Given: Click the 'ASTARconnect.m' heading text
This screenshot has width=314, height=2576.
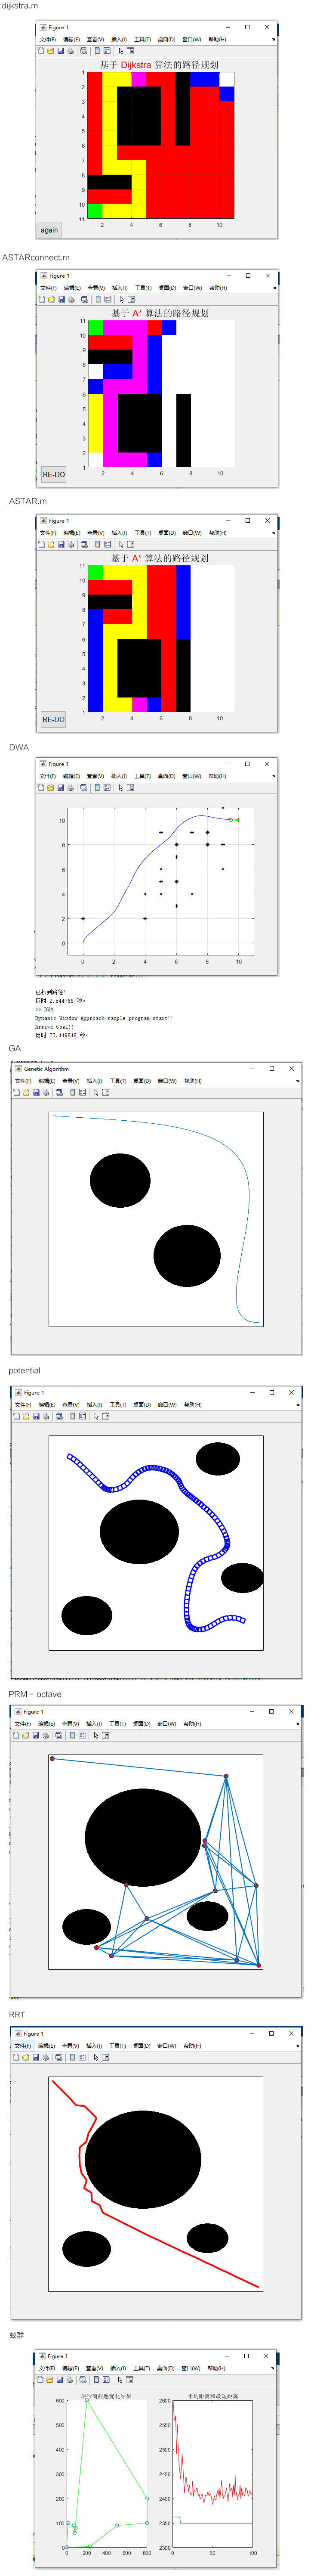Looking at the screenshot, I should (x=36, y=257).
